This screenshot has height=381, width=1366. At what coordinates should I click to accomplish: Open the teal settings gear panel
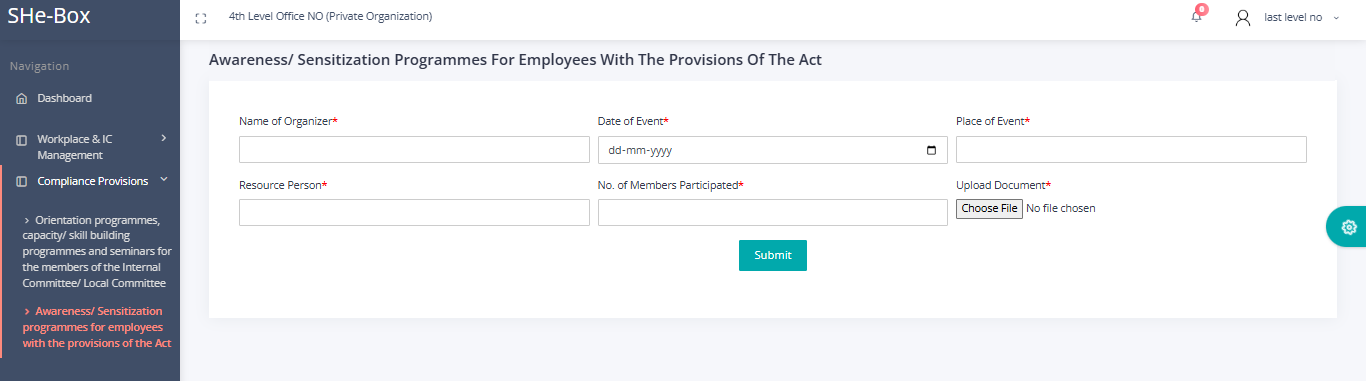pyautogui.click(x=1348, y=227)
